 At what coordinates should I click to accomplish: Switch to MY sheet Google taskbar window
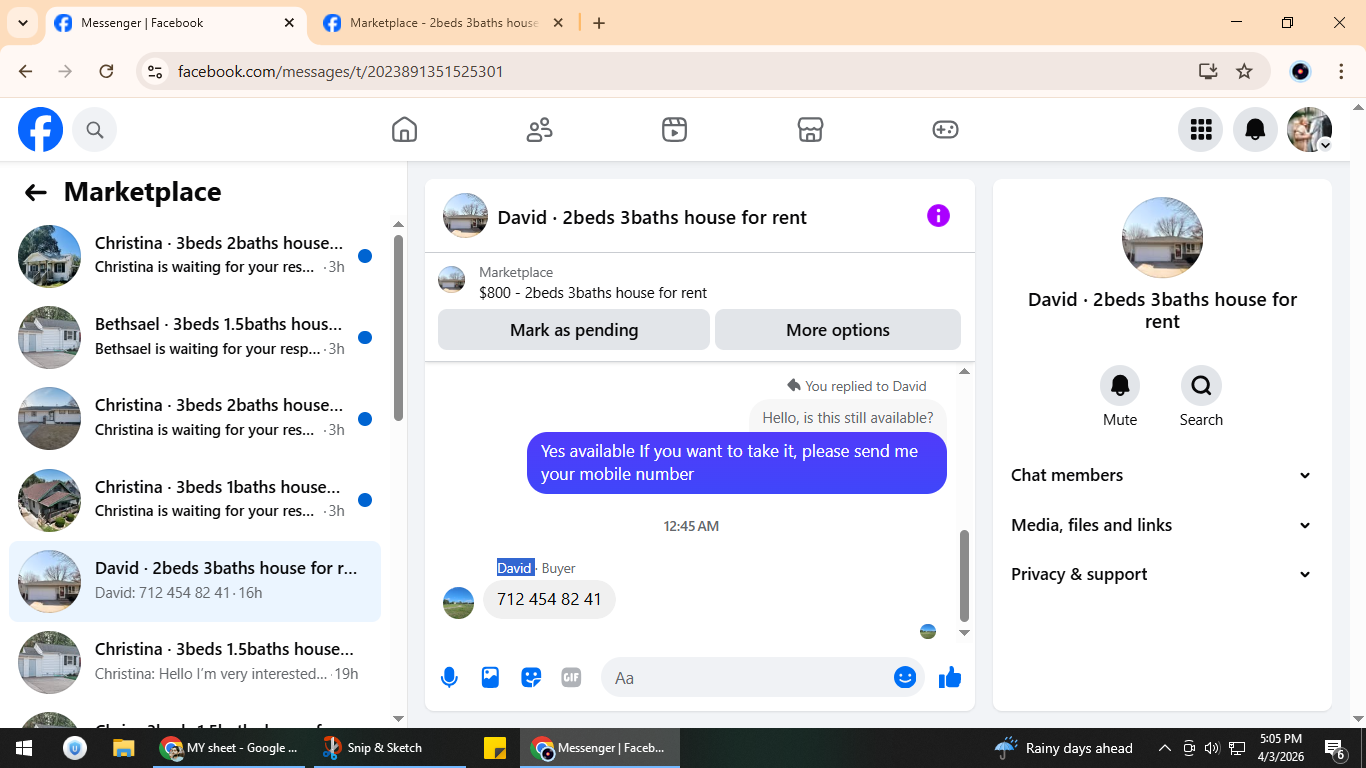pos(230,748)
